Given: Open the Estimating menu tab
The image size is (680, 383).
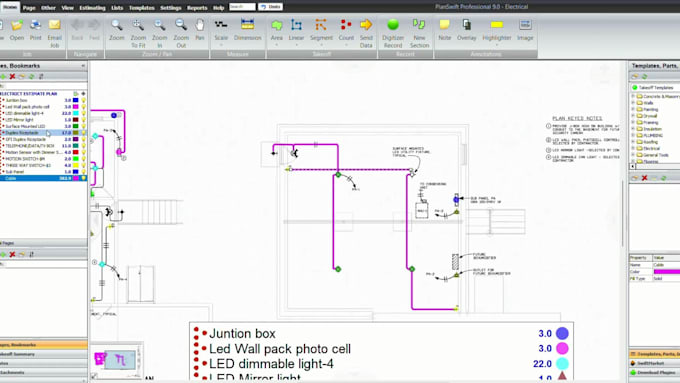Looking at the screenshot, I should coord(92,8).
